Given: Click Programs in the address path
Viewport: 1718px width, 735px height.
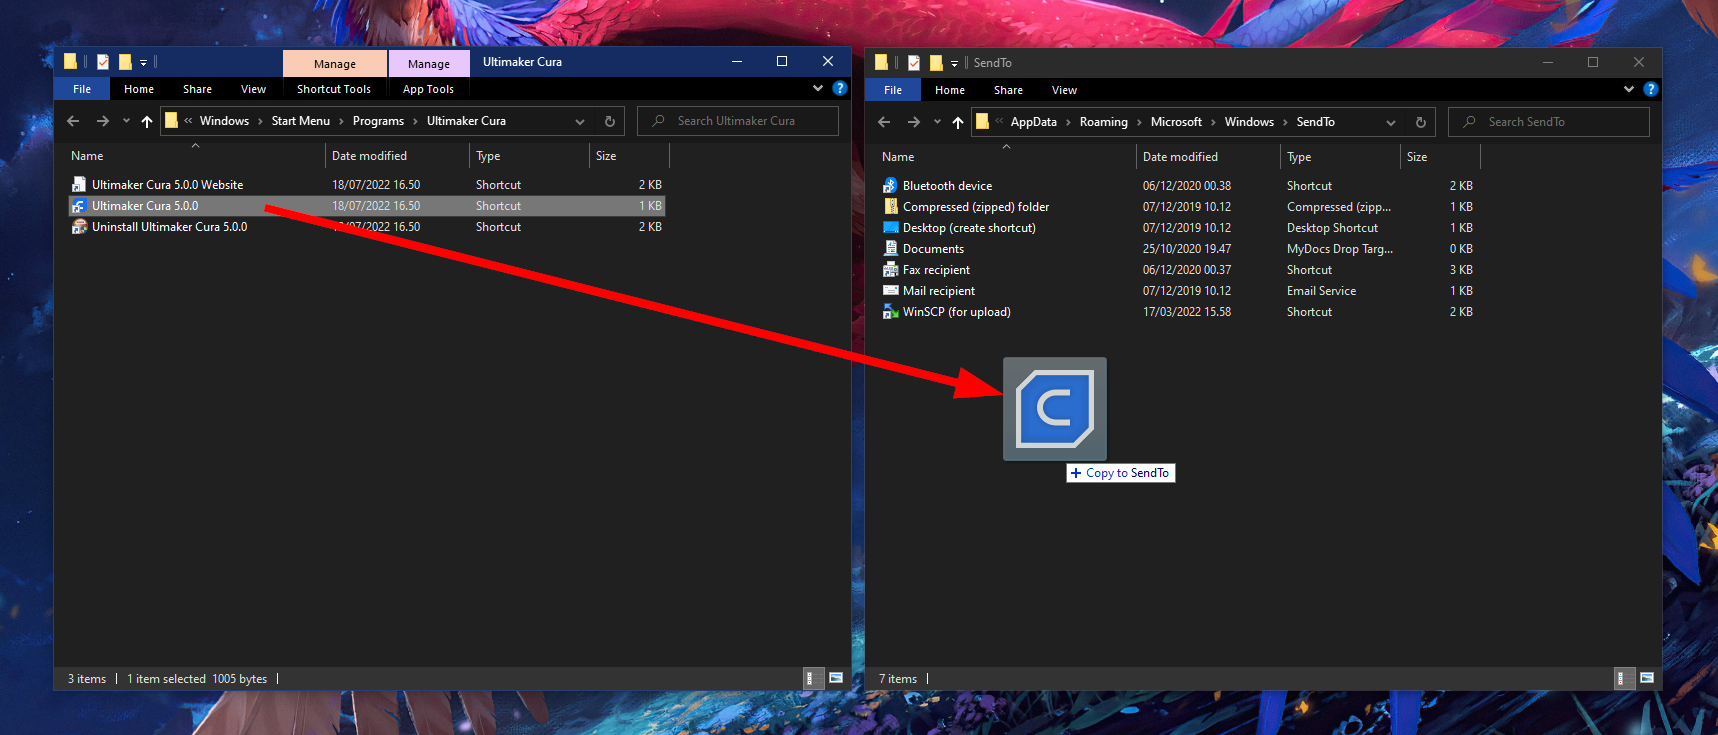Looking at the screenshot, I should coord(378,121).
